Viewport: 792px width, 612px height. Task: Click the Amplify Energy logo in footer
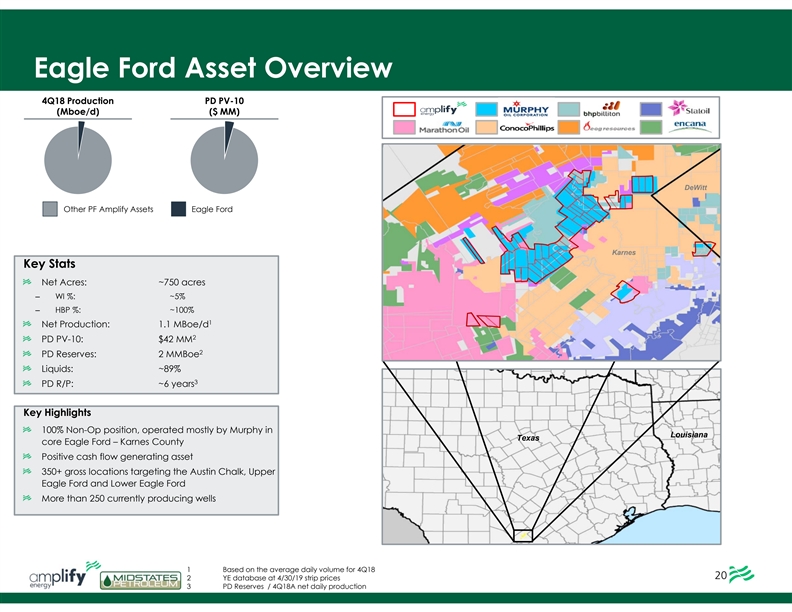point(64,577)
